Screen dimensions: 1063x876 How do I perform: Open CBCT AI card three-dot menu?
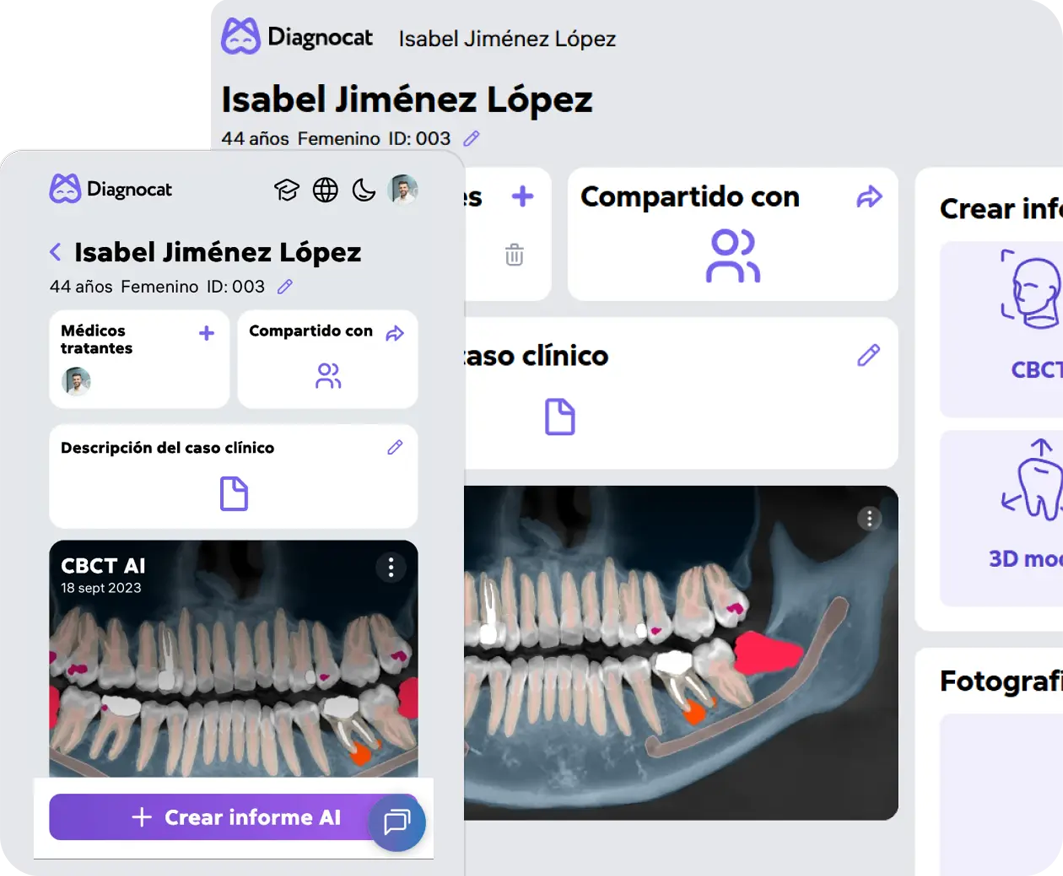[391, 568]
